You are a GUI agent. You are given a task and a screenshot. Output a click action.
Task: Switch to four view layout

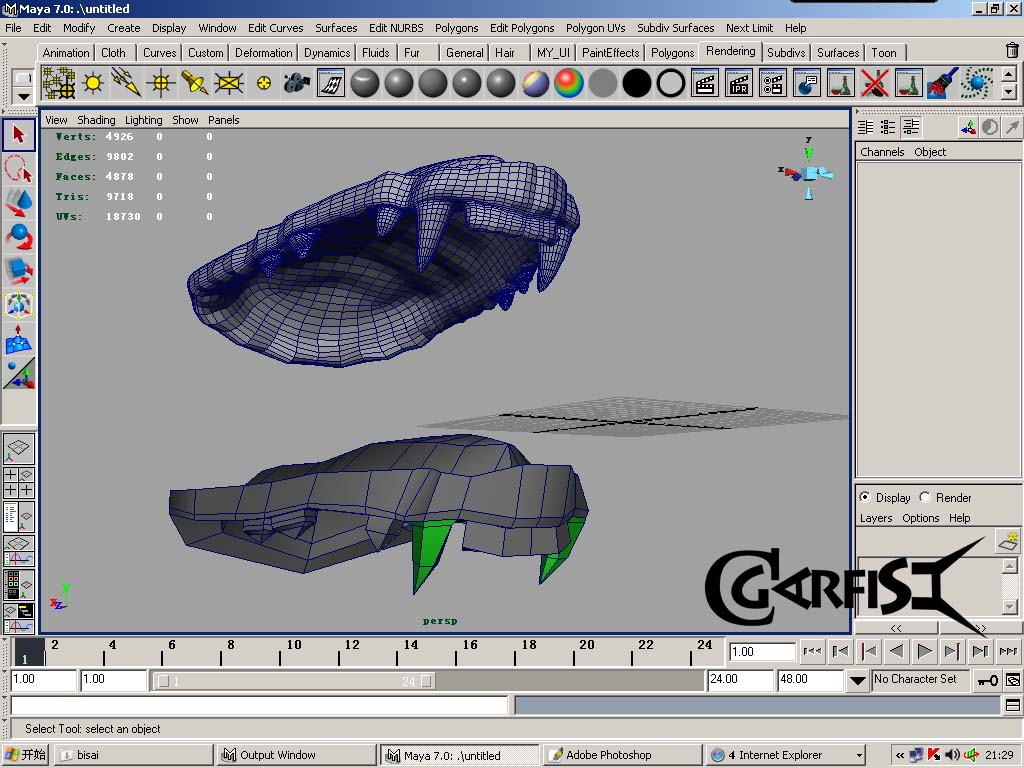(x=19, y=482)
